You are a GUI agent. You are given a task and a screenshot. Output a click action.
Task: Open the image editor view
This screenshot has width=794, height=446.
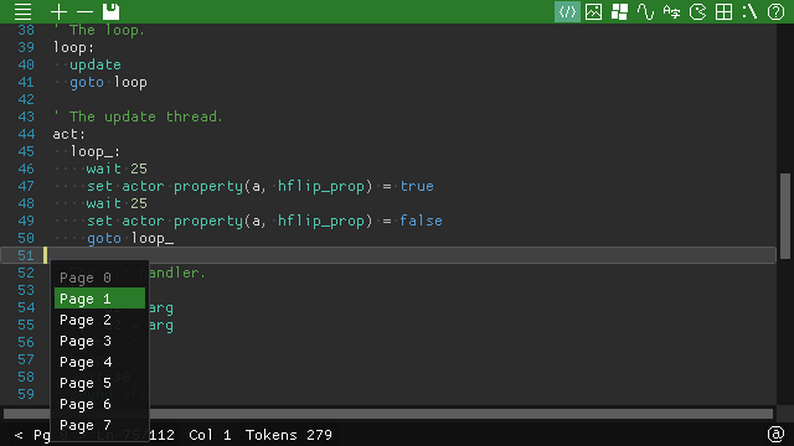[x=594, y=12]
